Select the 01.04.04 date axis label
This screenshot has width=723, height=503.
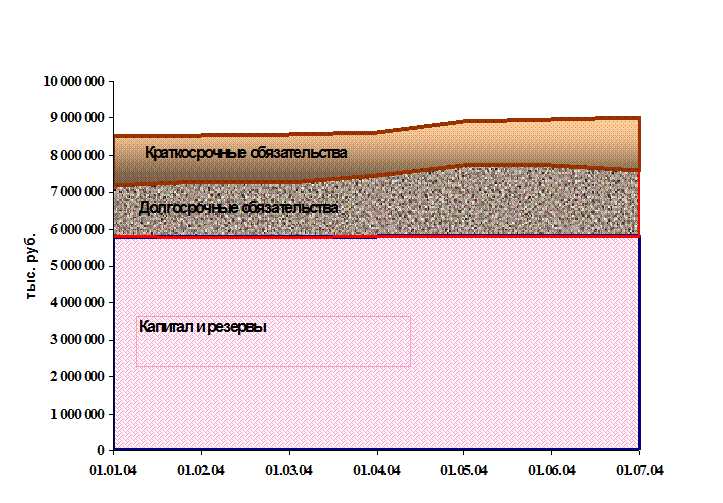(377, 469)
